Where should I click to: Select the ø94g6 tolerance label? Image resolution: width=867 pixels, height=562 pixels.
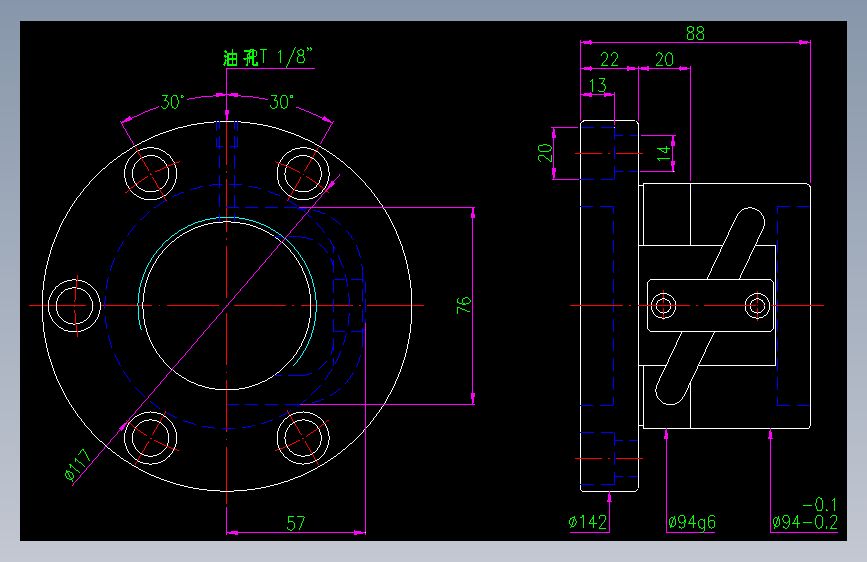pos(691,522)
